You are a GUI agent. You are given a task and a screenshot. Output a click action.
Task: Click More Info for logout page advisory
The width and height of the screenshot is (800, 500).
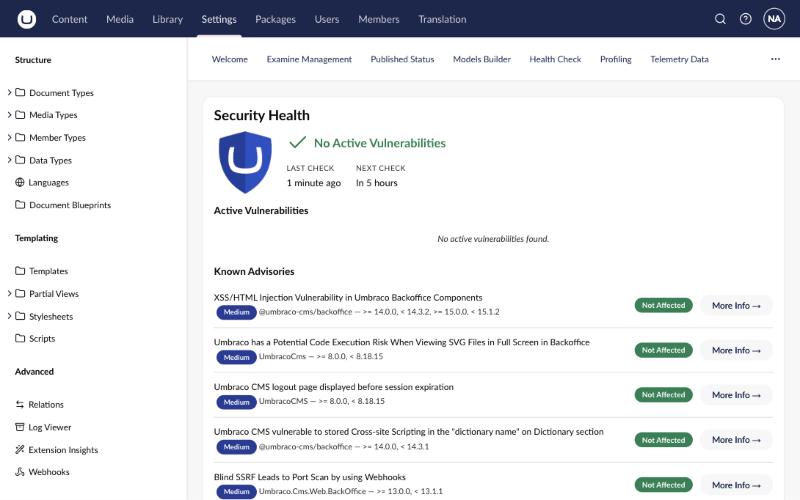tap(736, 395)
